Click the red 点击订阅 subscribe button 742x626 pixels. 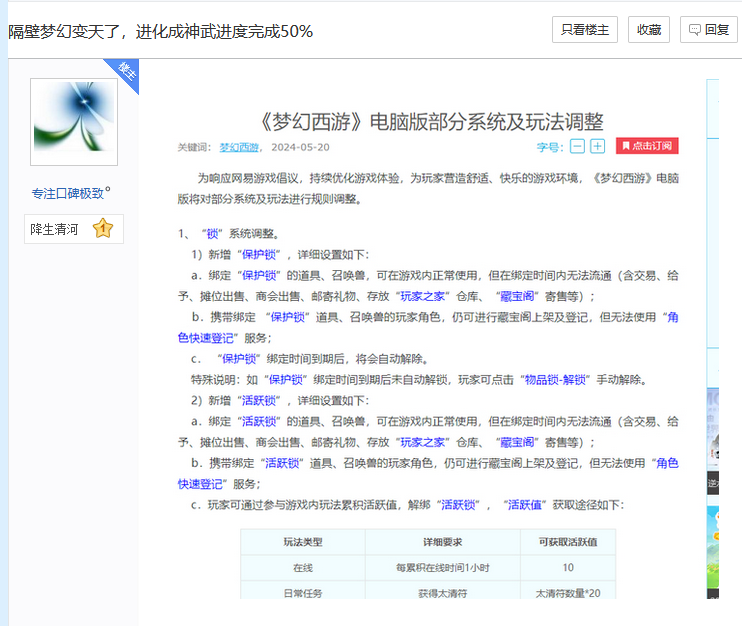(x=647, y=146)
